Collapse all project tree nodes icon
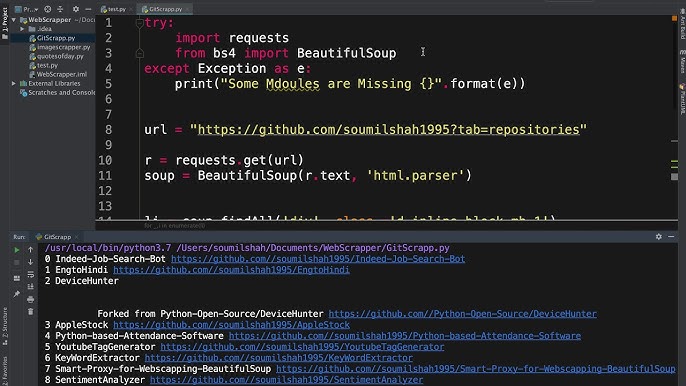 pos(60,9)
